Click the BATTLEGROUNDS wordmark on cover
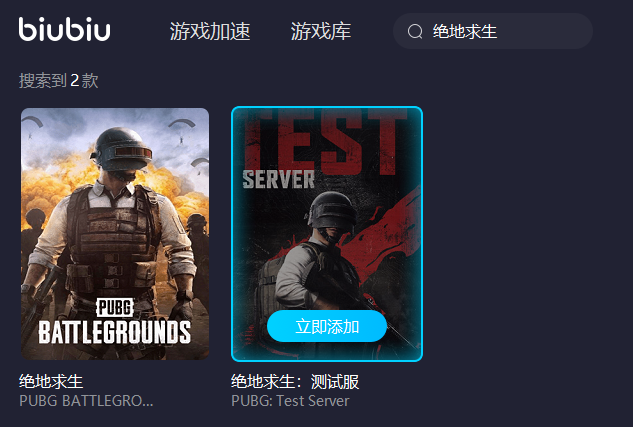The image size is (633, 427). 115,333
